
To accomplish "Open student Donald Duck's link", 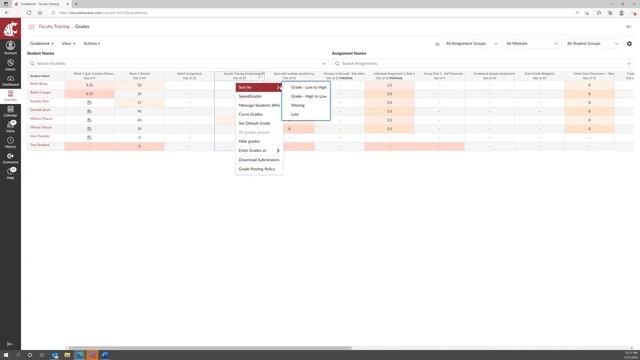I will pyautogui.click(x=40, y=110).
